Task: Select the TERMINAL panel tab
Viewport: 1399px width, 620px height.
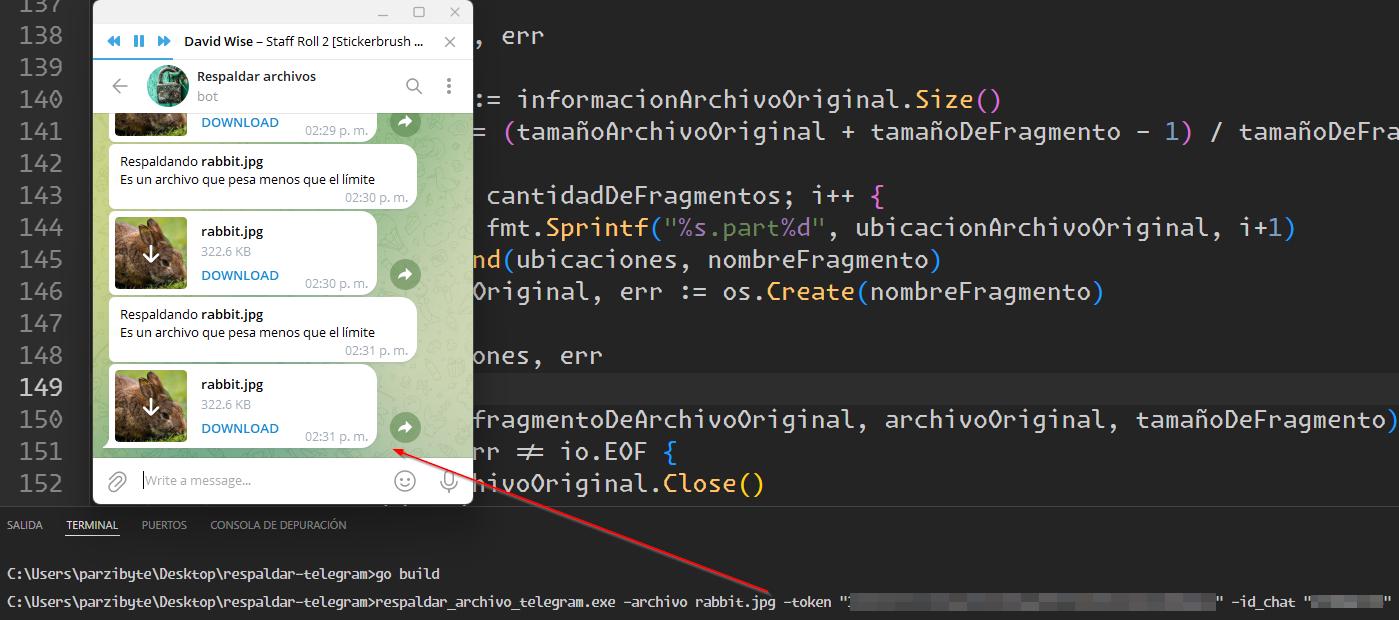Action: 92,525
